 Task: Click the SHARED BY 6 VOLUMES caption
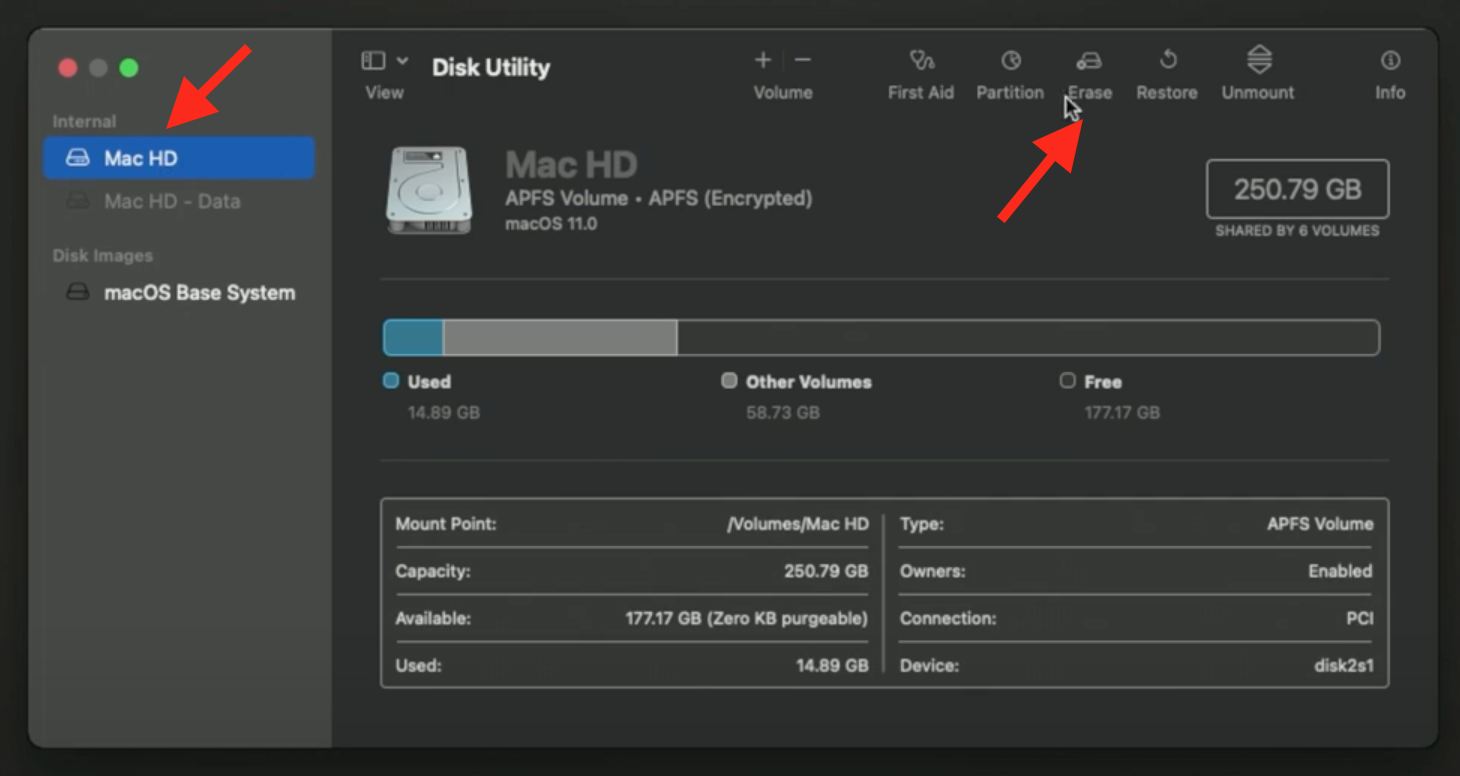pos(1297,231)
